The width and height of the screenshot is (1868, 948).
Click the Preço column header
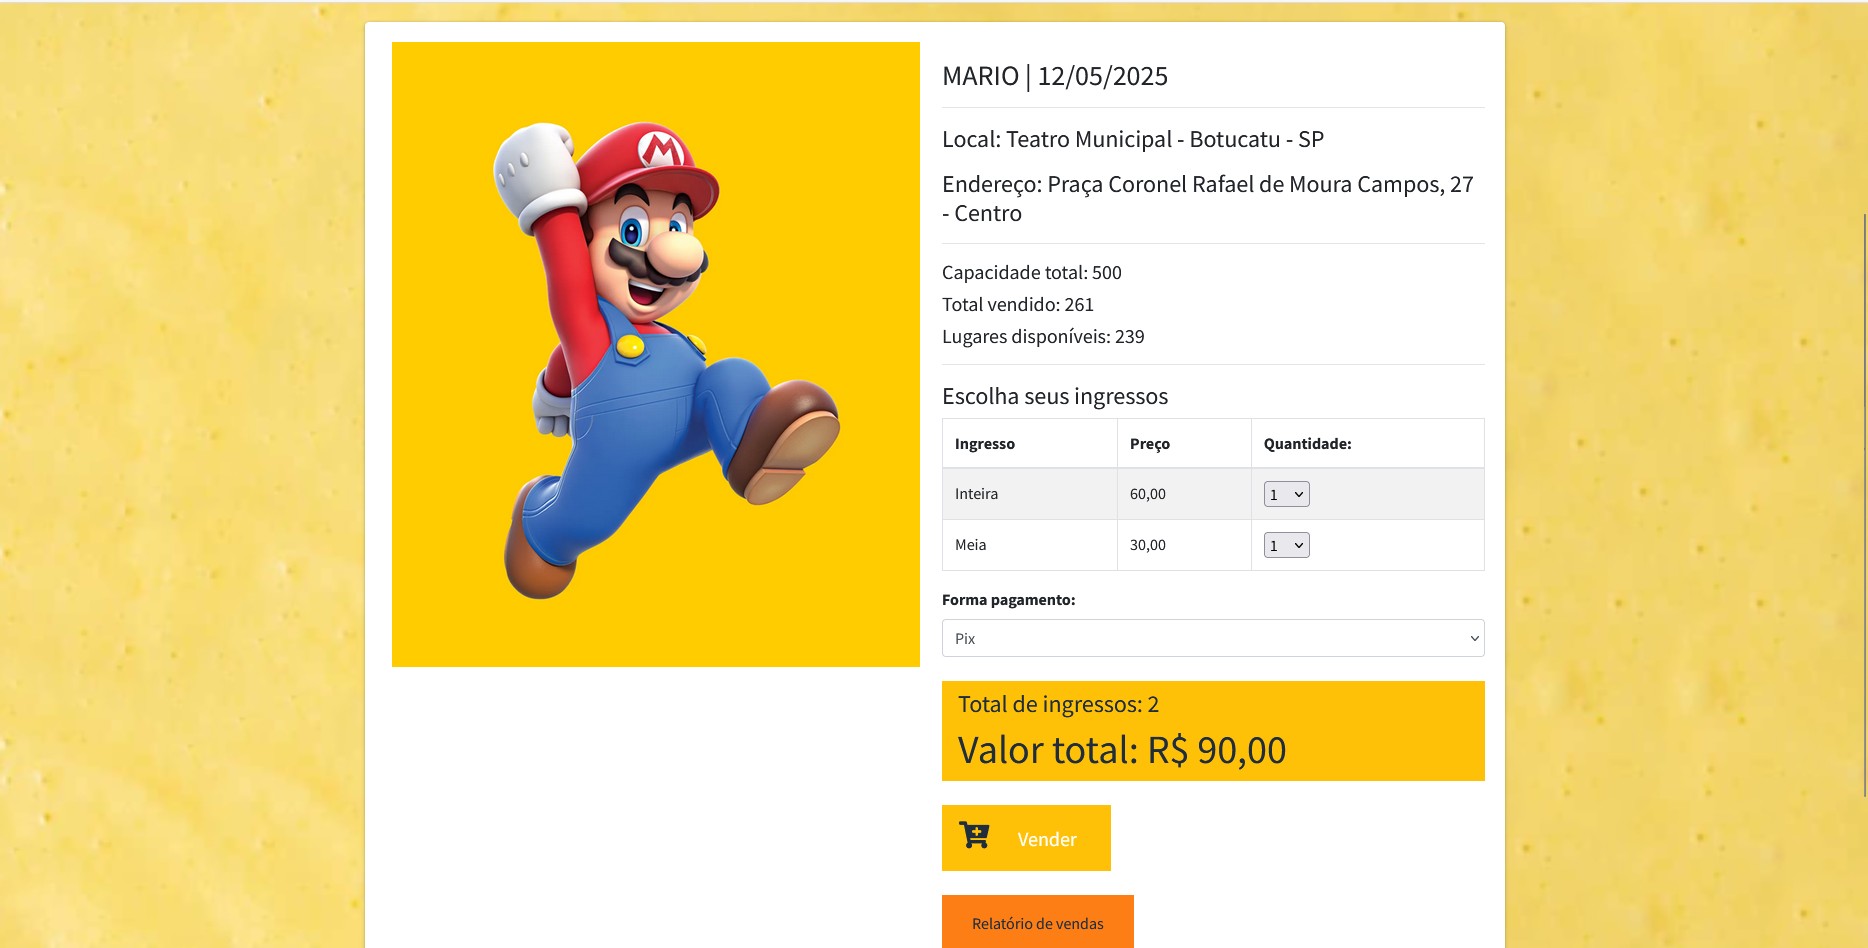click(1149, 444)
